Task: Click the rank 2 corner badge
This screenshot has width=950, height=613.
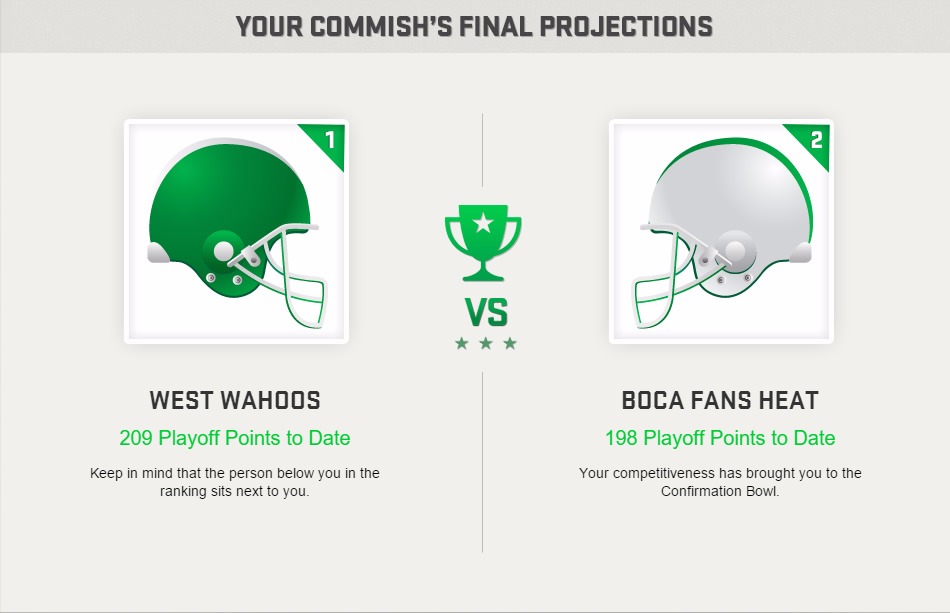Action: pyautogui.click(x=809, y=144)
